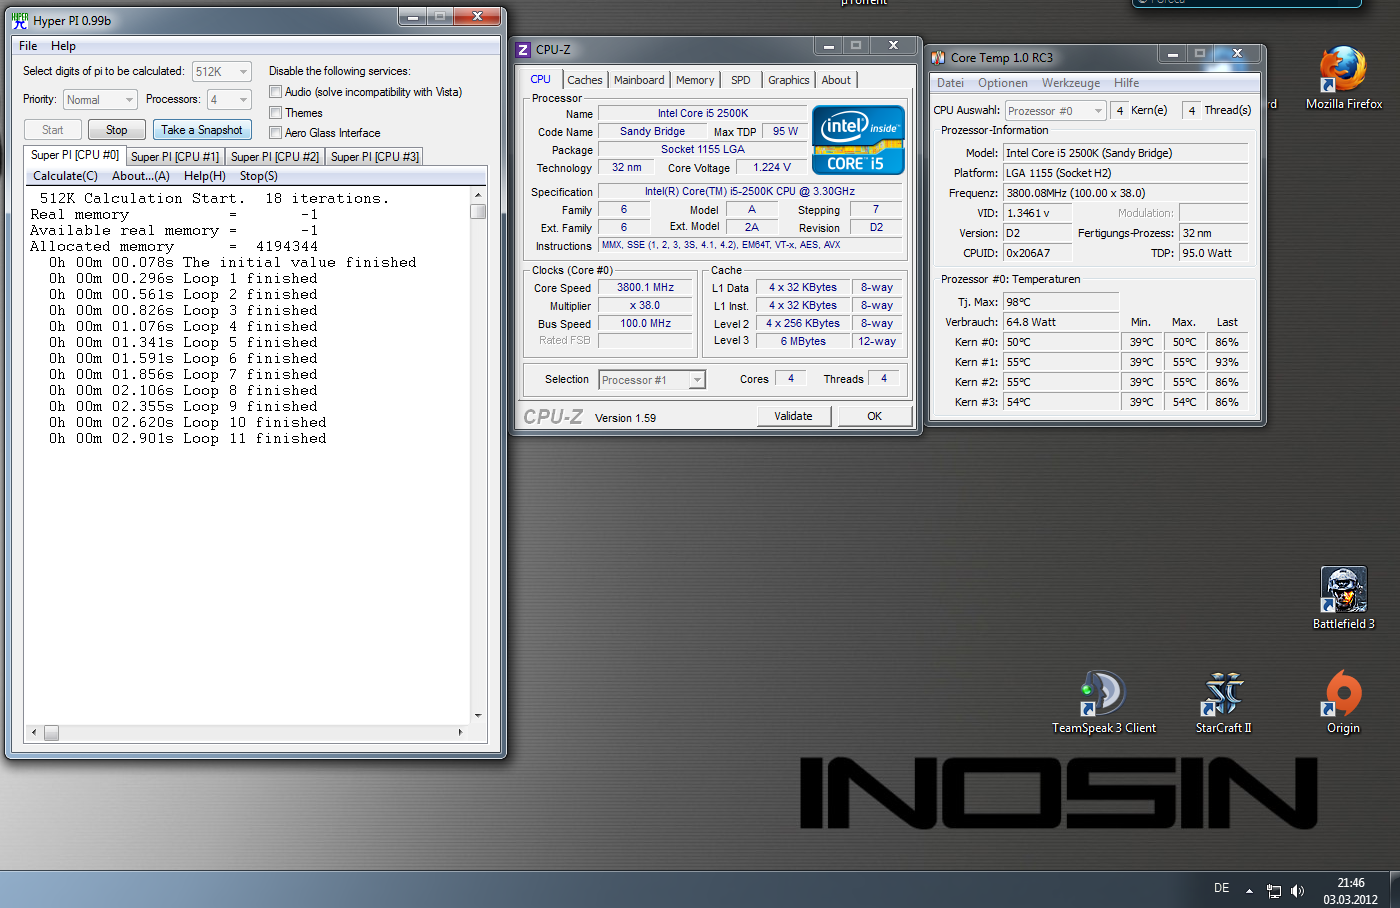The height and width of the screenshot is (908, 1400).
Task: Click the Intel Core i5 logo
Action: [x=858, y=140]
